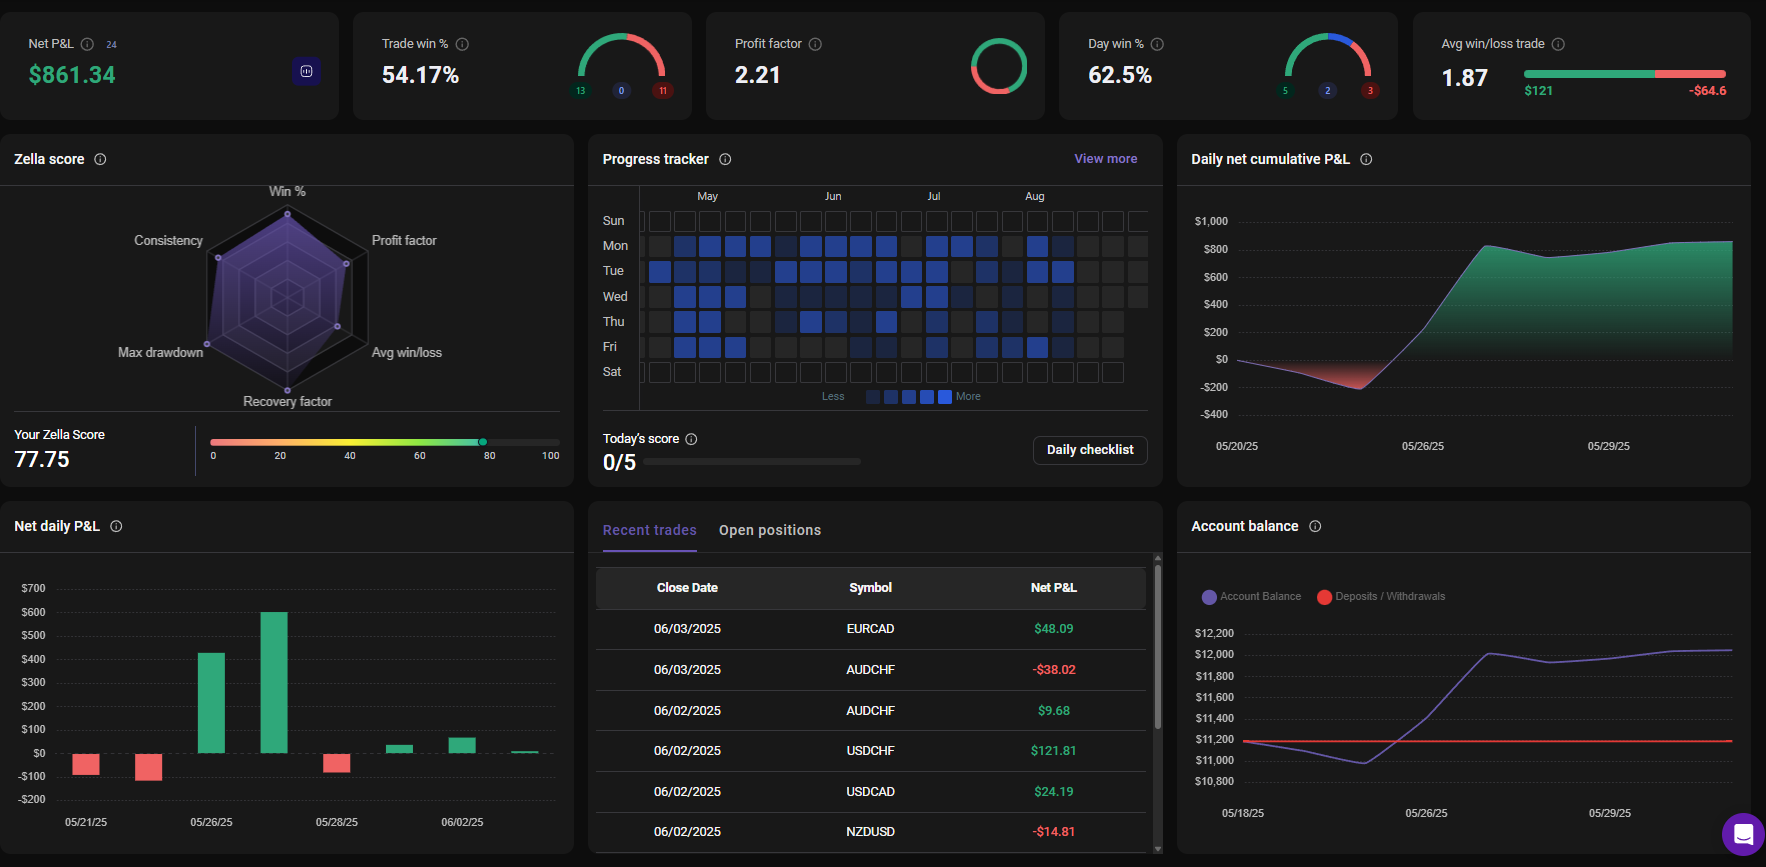Click the info icon next to Today's score

coord(691,439)
